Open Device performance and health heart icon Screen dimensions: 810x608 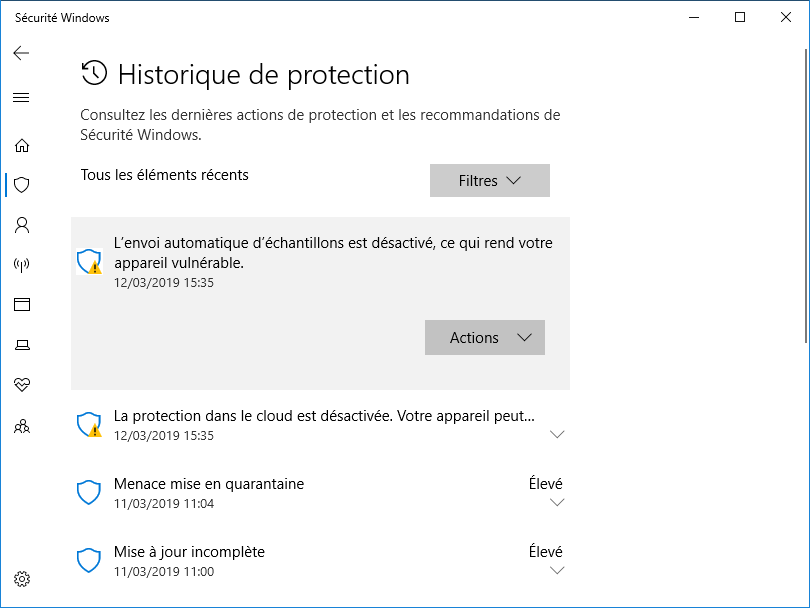coord(22,384)
